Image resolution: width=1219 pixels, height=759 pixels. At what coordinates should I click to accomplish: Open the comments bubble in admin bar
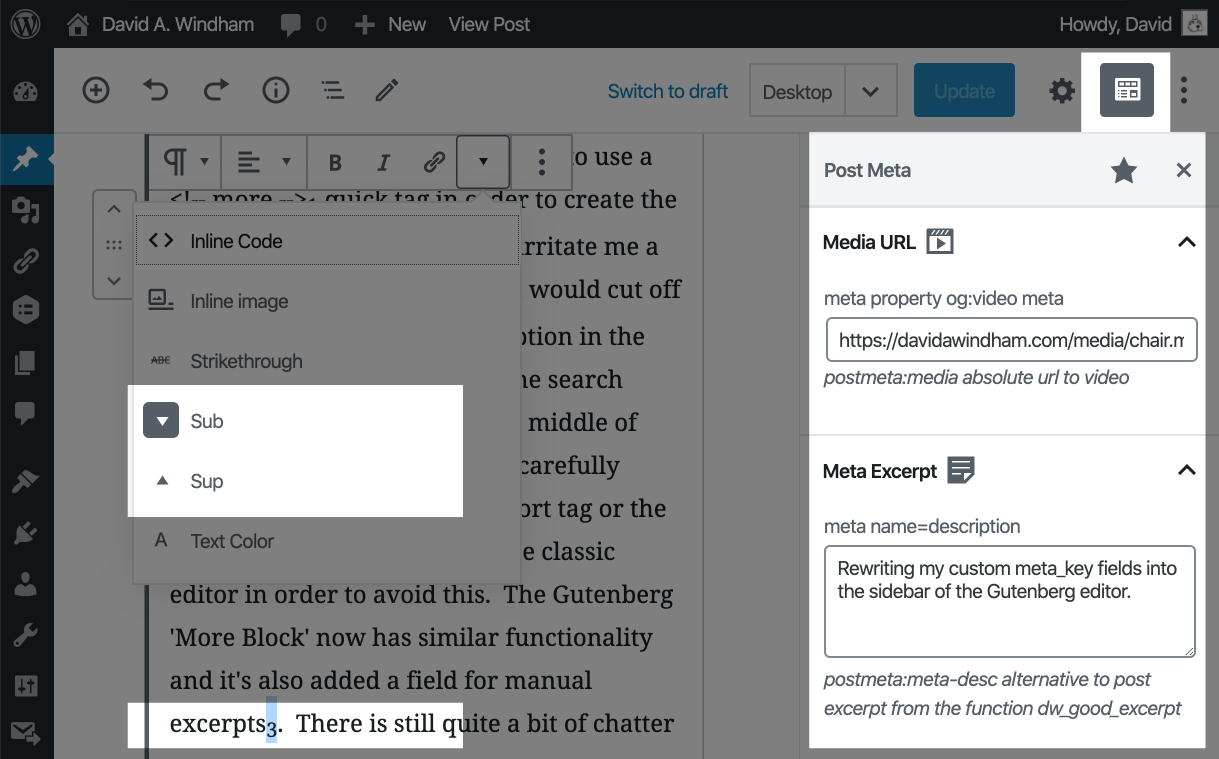click(x=304, y=24)
